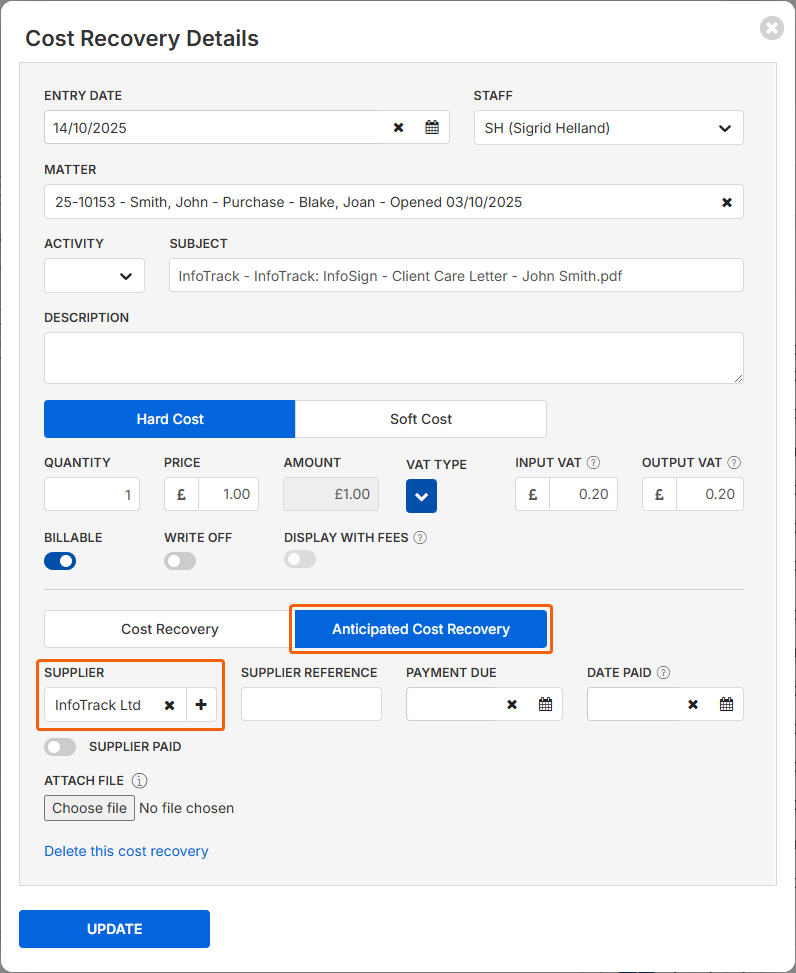Enable the Write Off toggle
This screenshot has width=796, height=973.
180,561
